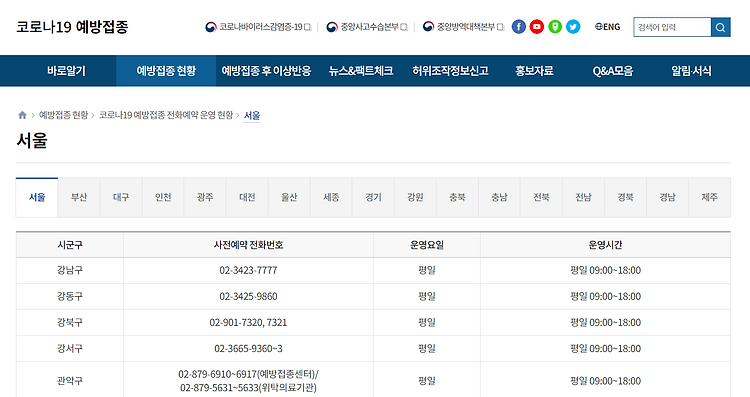The width and height of the screenshot is (750, 397).
Task: Click the 강북구 district cell
Action: (x=70, y=322)
